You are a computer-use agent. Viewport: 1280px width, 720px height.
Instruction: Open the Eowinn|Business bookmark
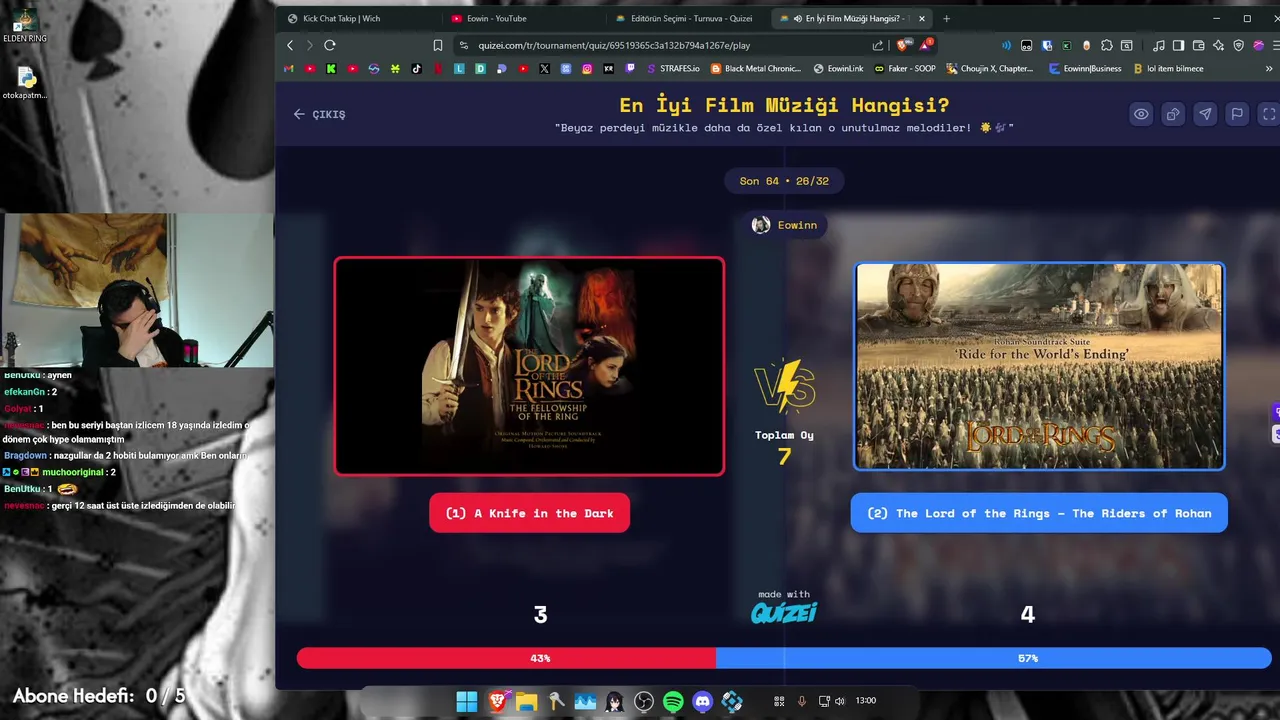point(1086,69)
